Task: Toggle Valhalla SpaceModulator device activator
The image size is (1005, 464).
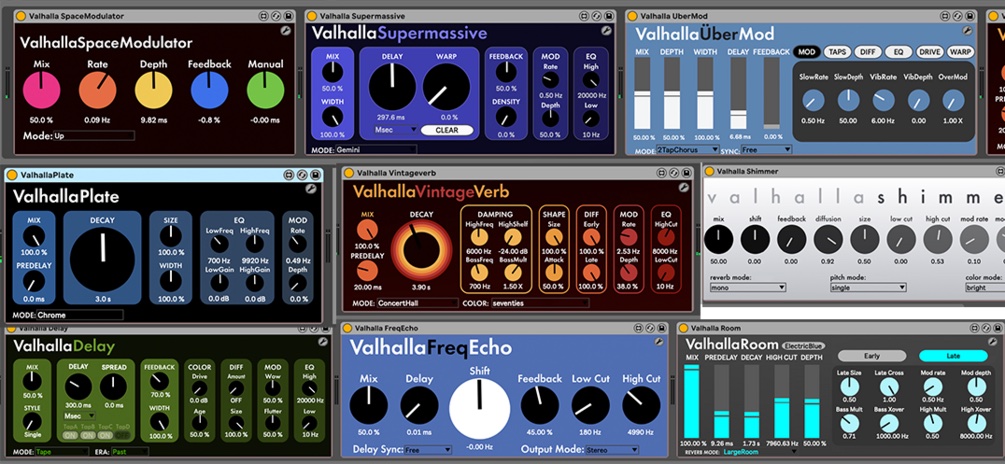Action: coord(21,15)
